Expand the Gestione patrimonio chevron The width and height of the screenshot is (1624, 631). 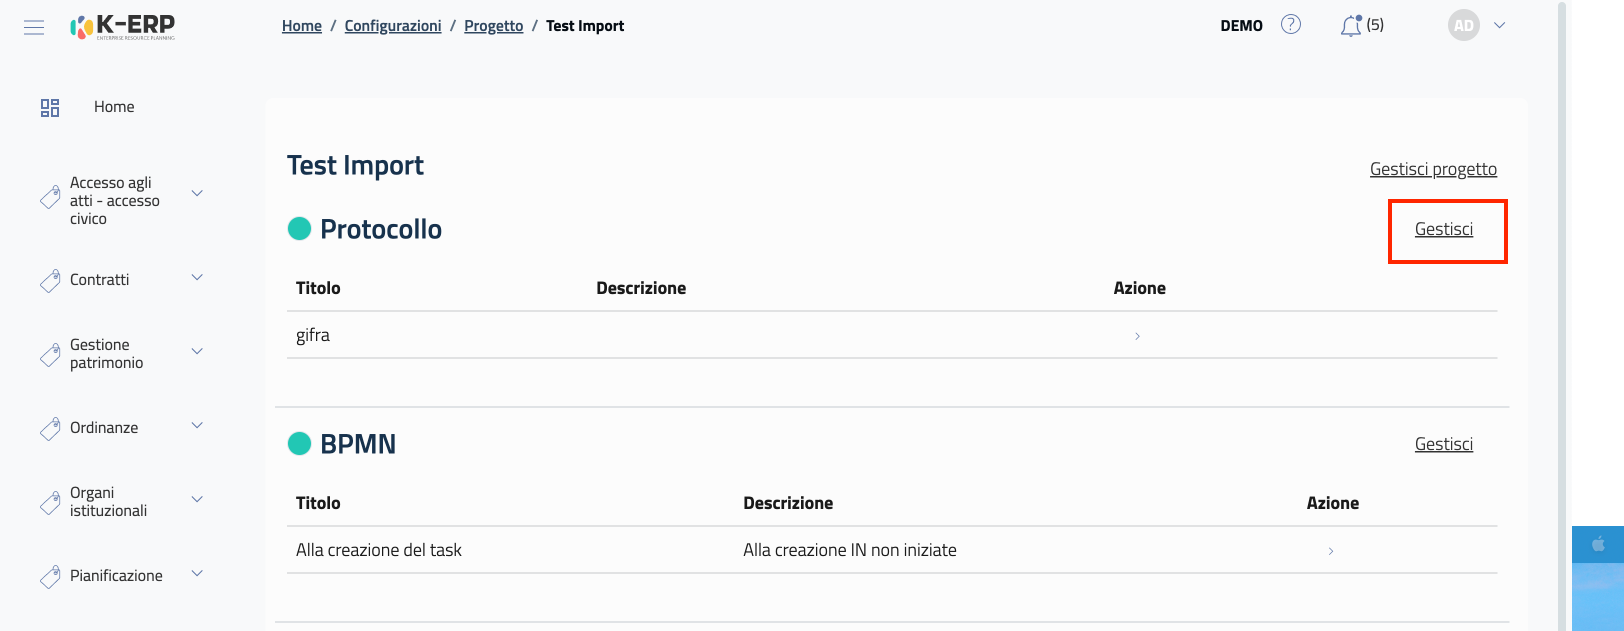[197, 351]
